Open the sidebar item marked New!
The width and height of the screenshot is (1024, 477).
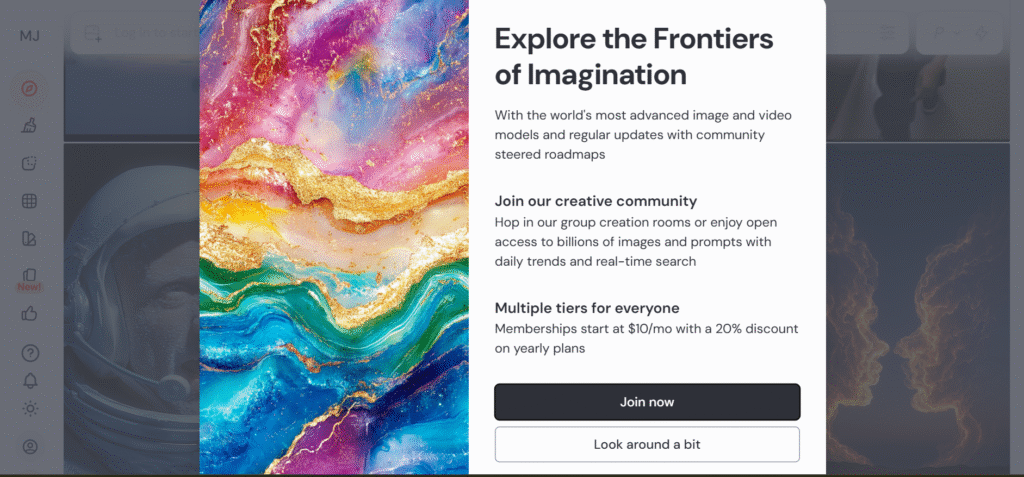coord(30,277)
